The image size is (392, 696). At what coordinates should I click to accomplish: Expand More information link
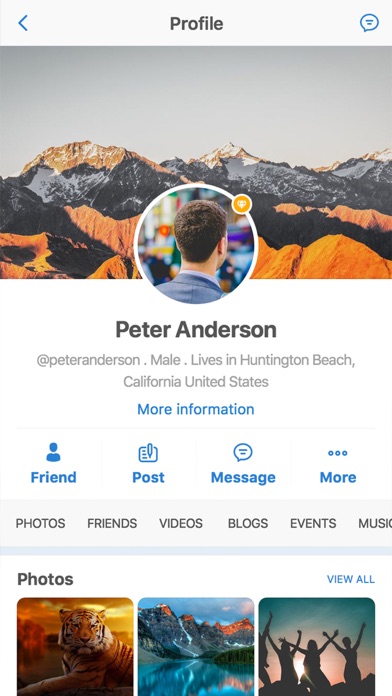click(196, 409)
